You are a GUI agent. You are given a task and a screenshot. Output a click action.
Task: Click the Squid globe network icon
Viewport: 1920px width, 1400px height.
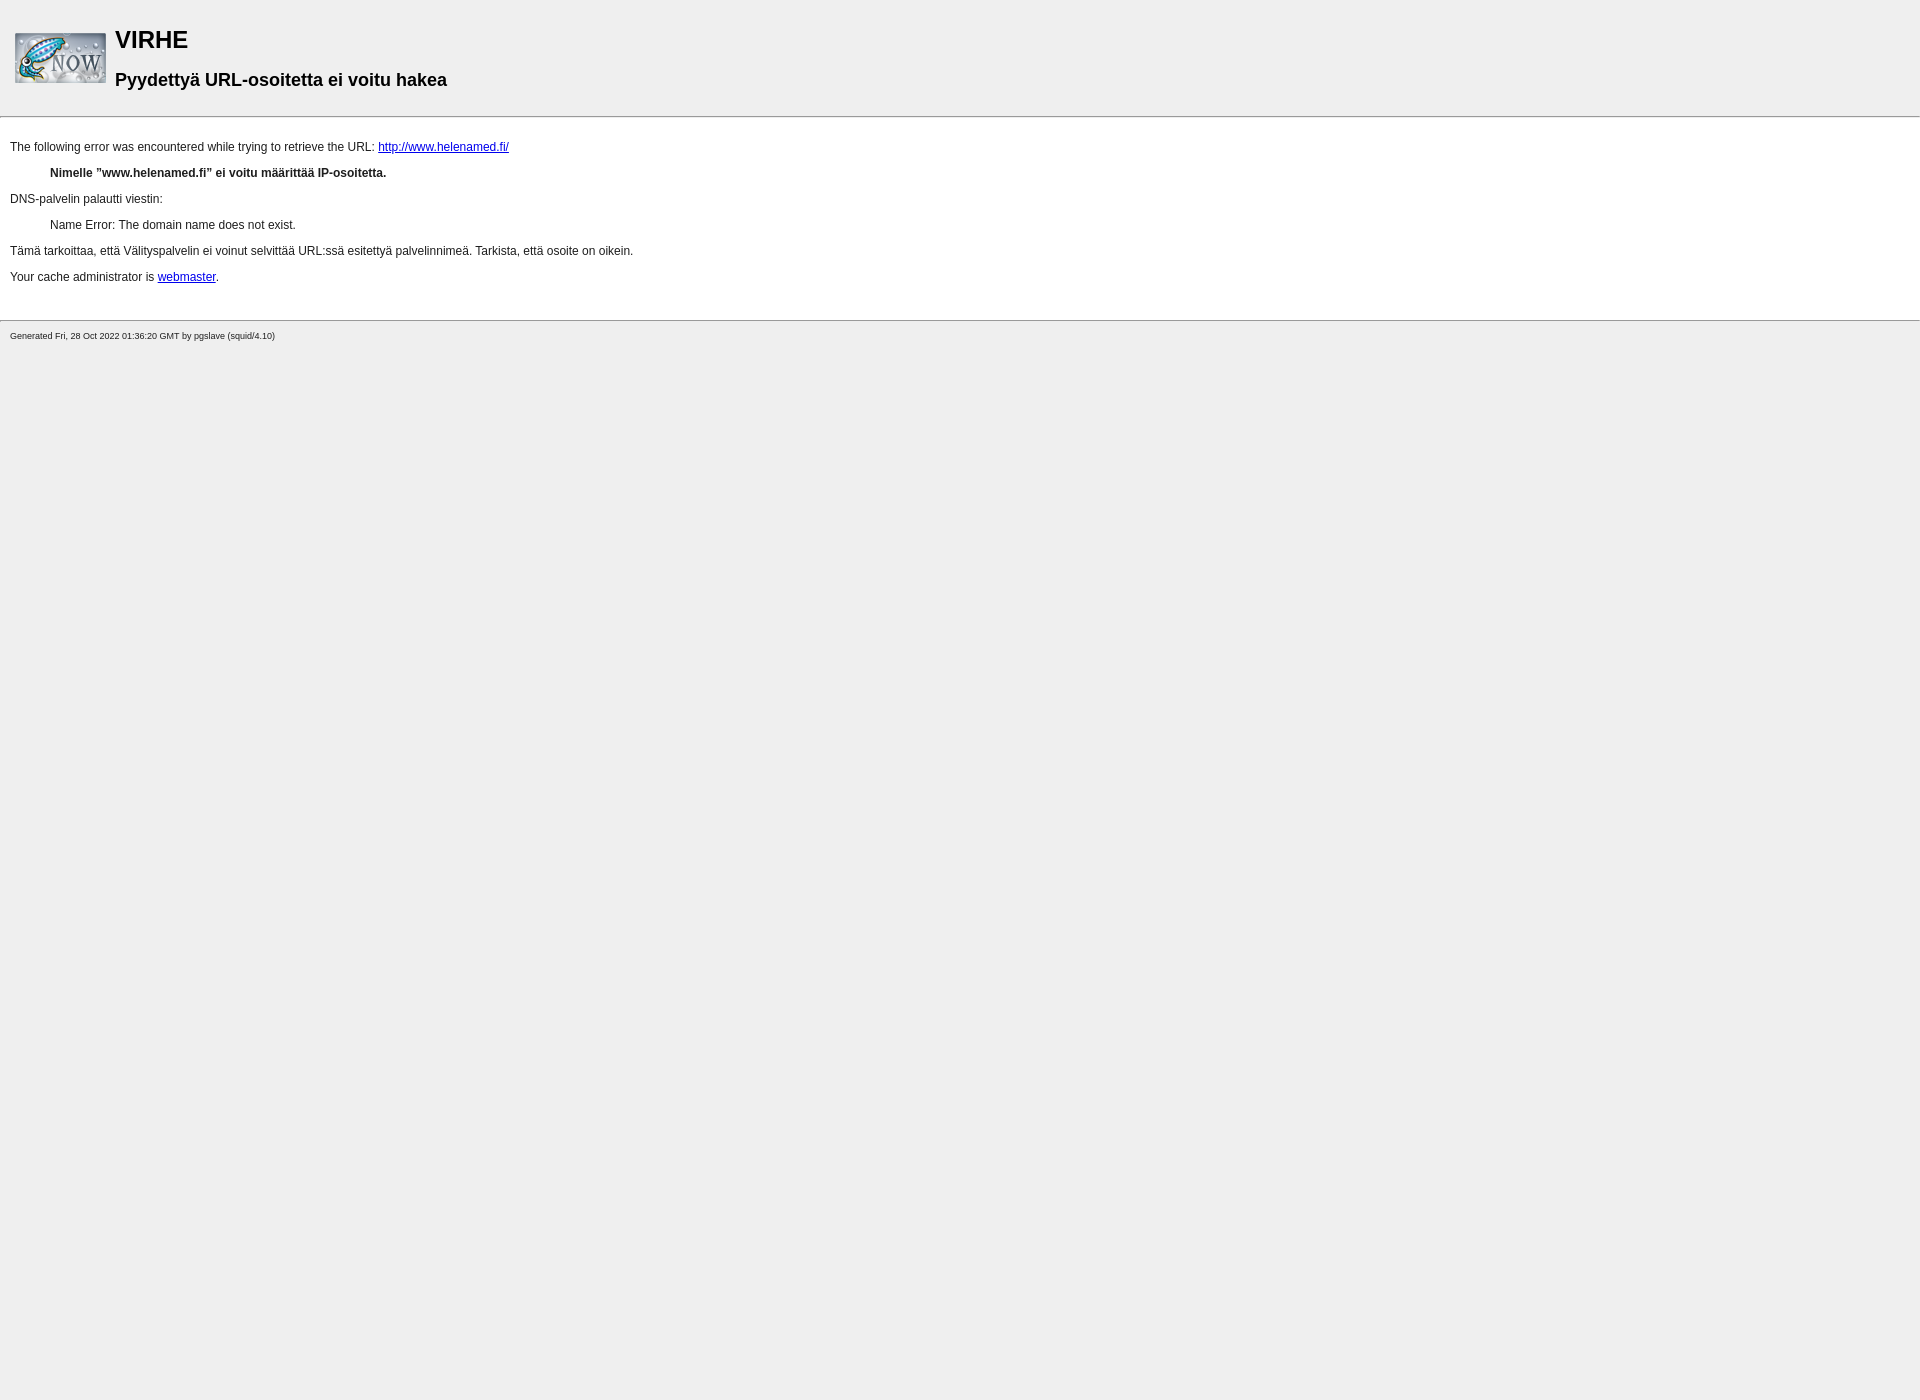click(x=60, y=57)
